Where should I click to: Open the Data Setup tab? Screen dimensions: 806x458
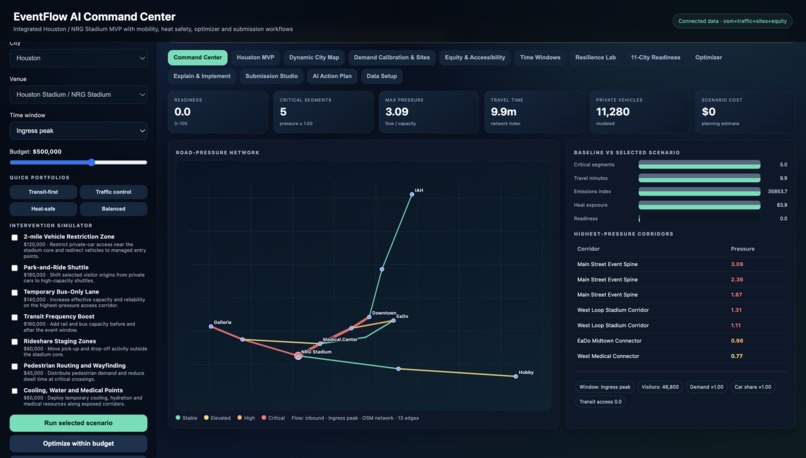[x=381, y=76]
